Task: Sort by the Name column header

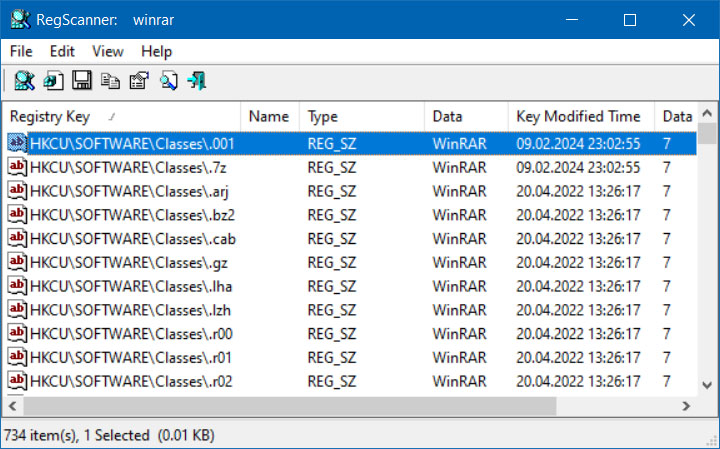Action: 270,117
